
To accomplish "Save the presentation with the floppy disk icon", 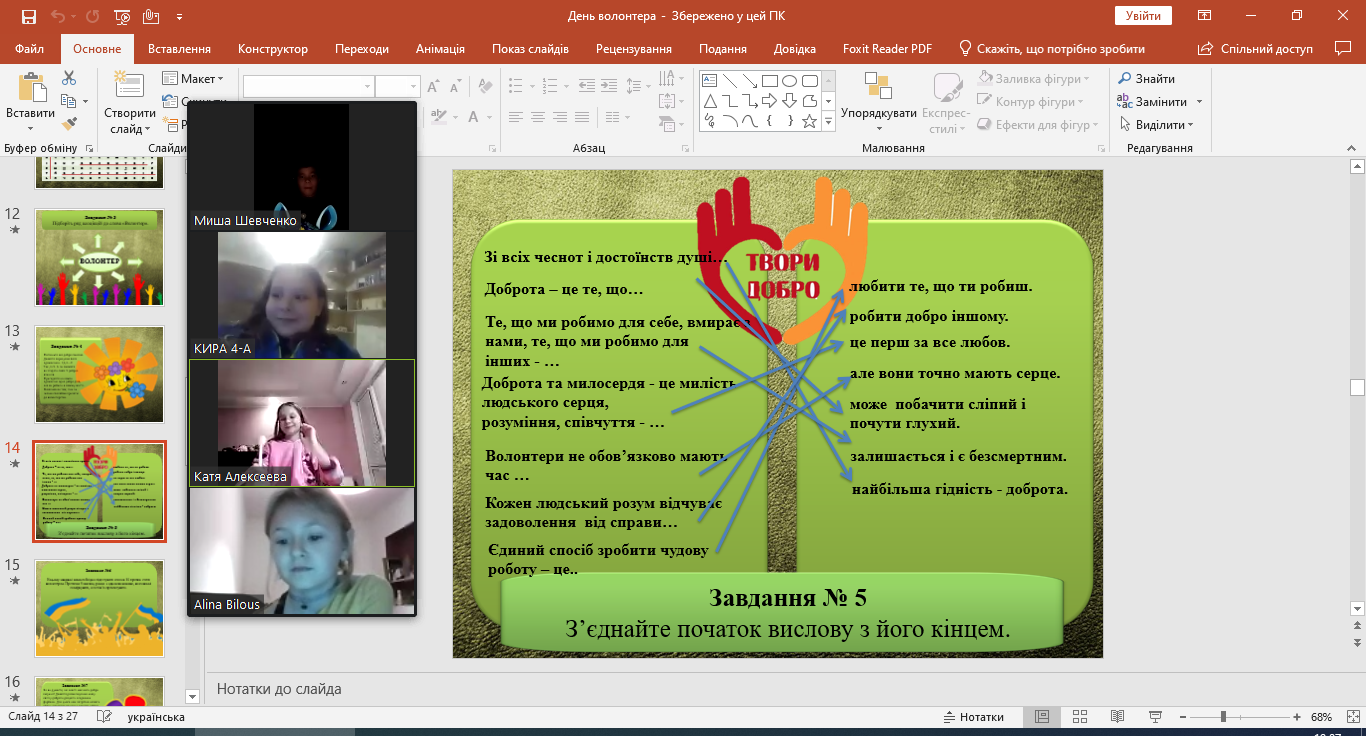I will 29,17.
